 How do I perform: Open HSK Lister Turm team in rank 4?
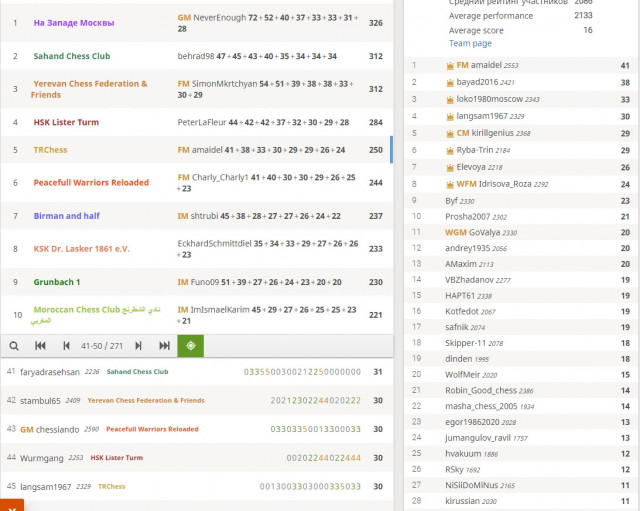click(66, 122)
